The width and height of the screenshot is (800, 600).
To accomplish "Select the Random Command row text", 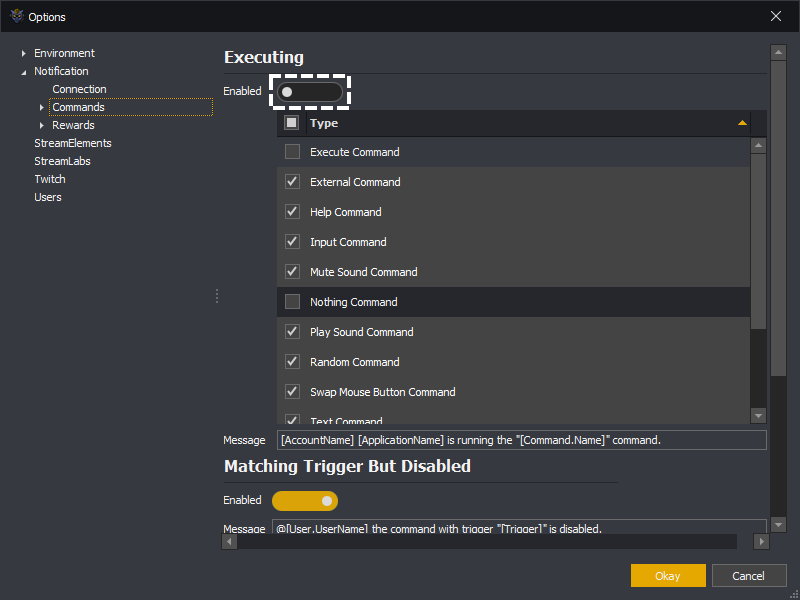I will (355, 362).
